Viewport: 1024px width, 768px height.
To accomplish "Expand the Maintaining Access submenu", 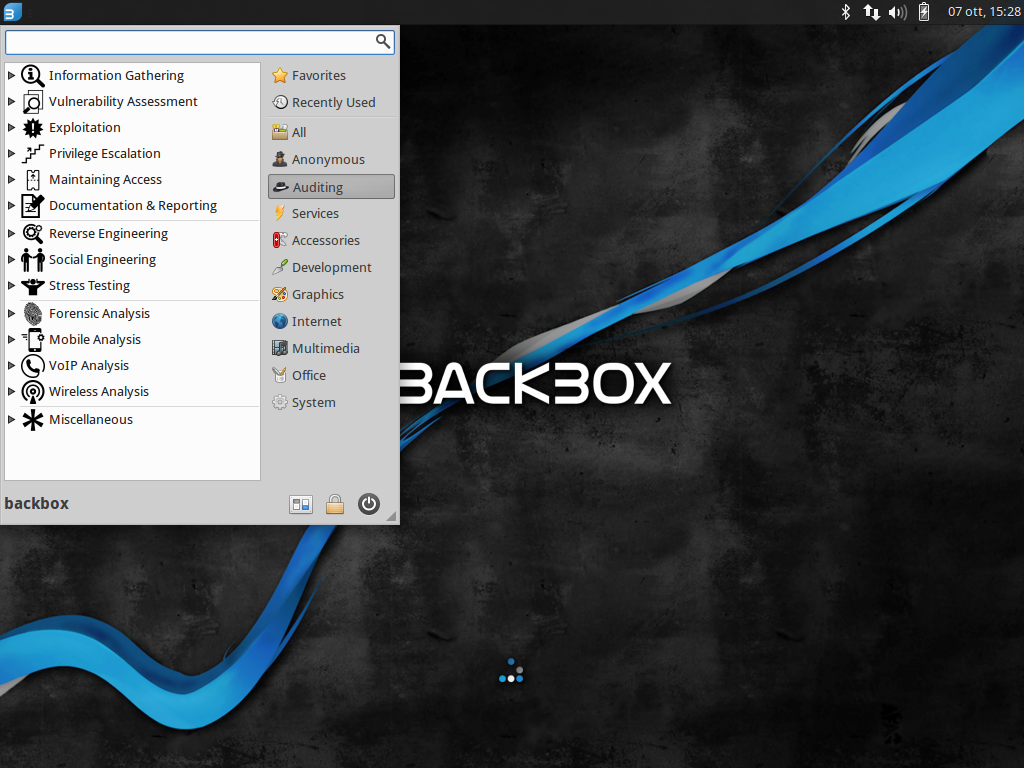I will tap(10, 179).
